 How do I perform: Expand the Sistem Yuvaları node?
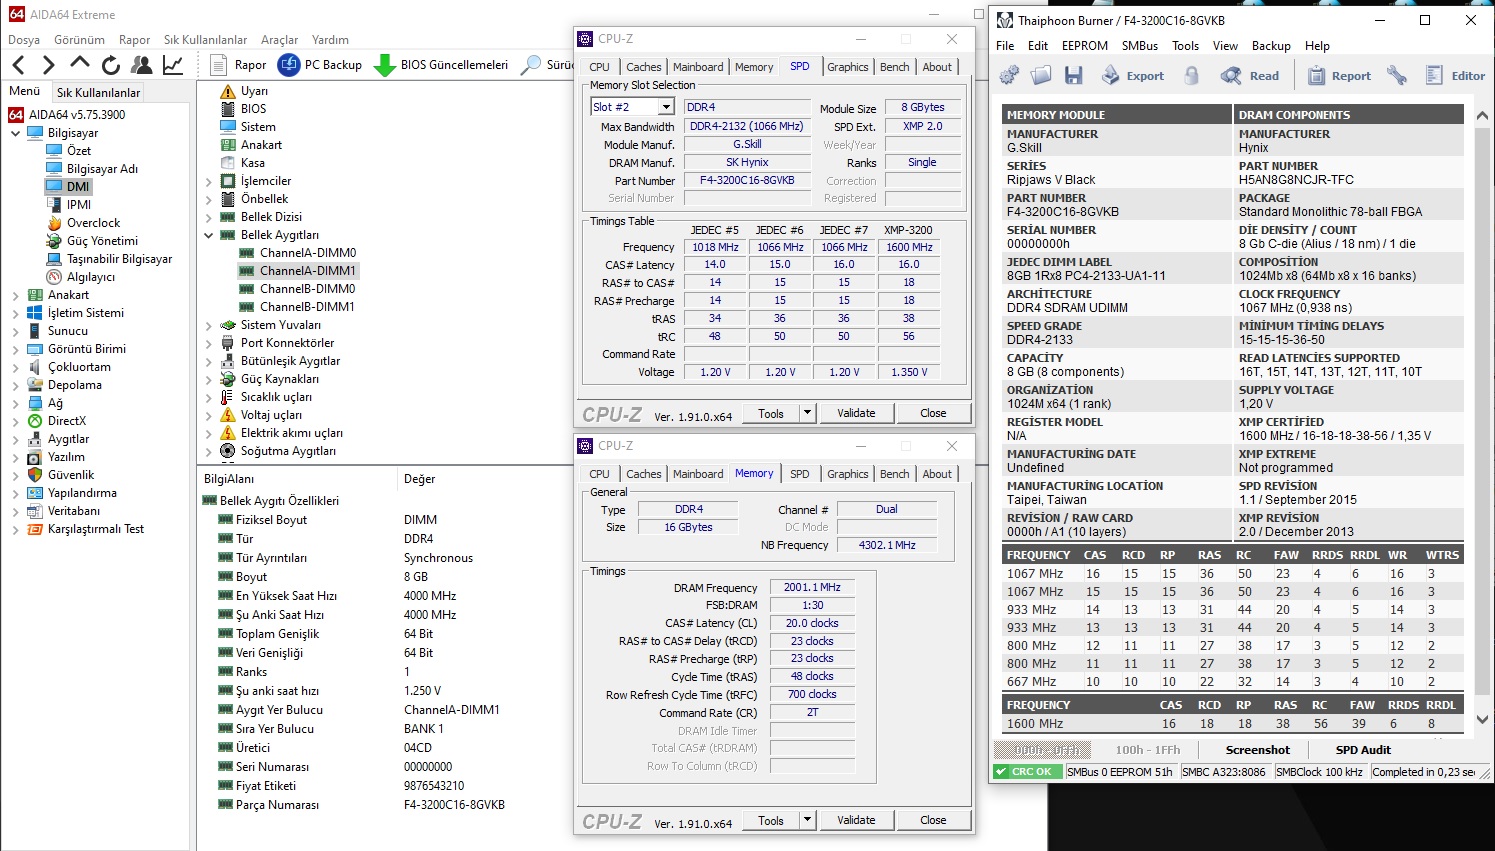point(208,325)
